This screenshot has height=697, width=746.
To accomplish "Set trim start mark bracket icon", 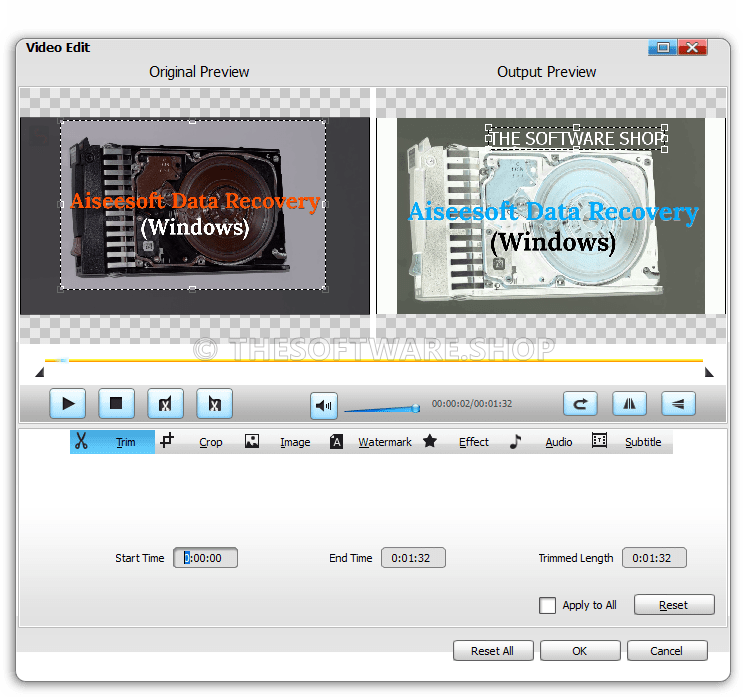I will [165, 404].
